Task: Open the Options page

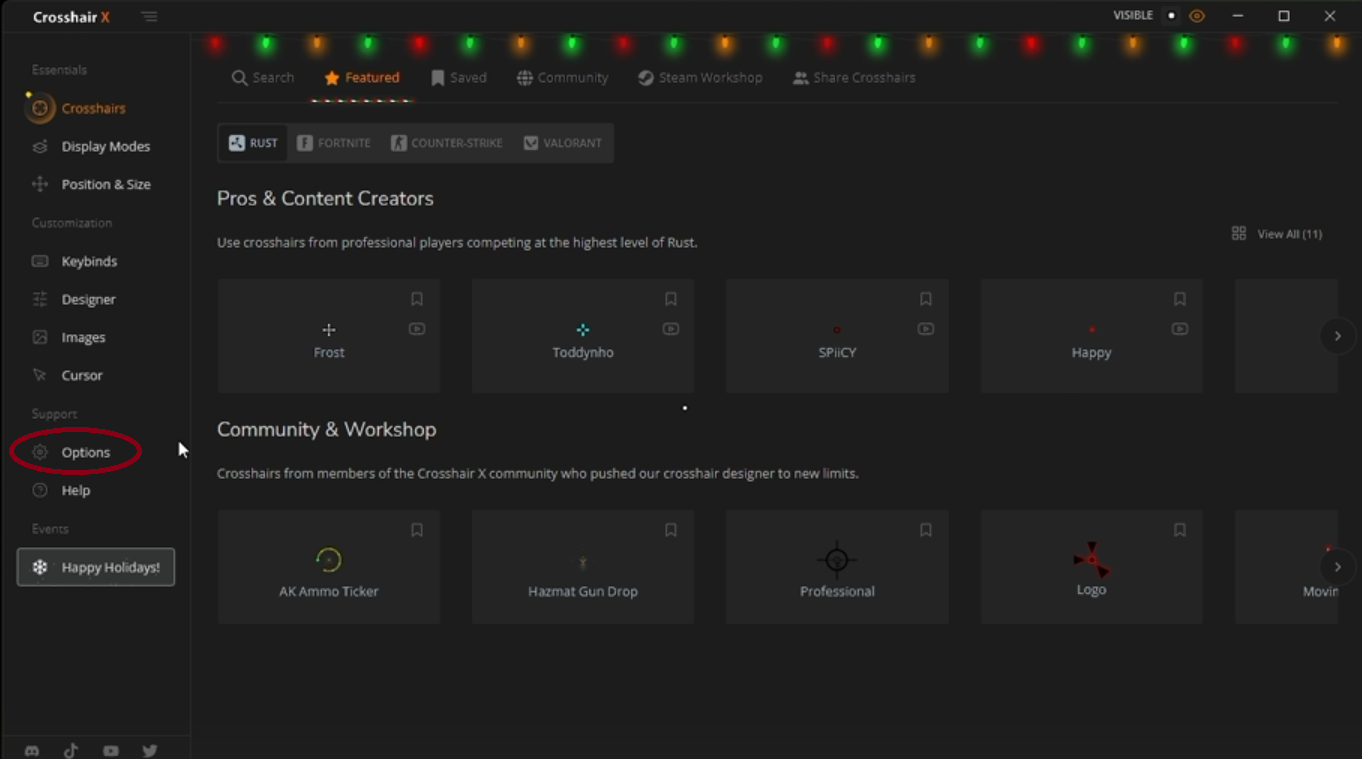Action: [71, 452]
